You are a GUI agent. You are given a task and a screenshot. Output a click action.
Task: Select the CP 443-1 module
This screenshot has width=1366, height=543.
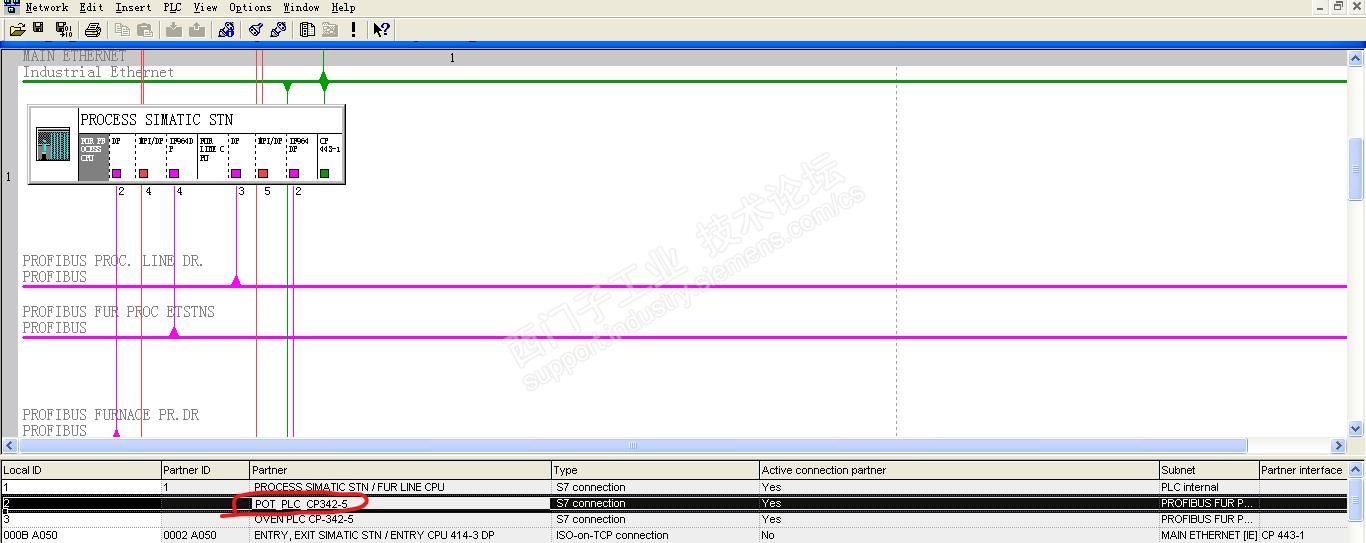coord(330,157)
